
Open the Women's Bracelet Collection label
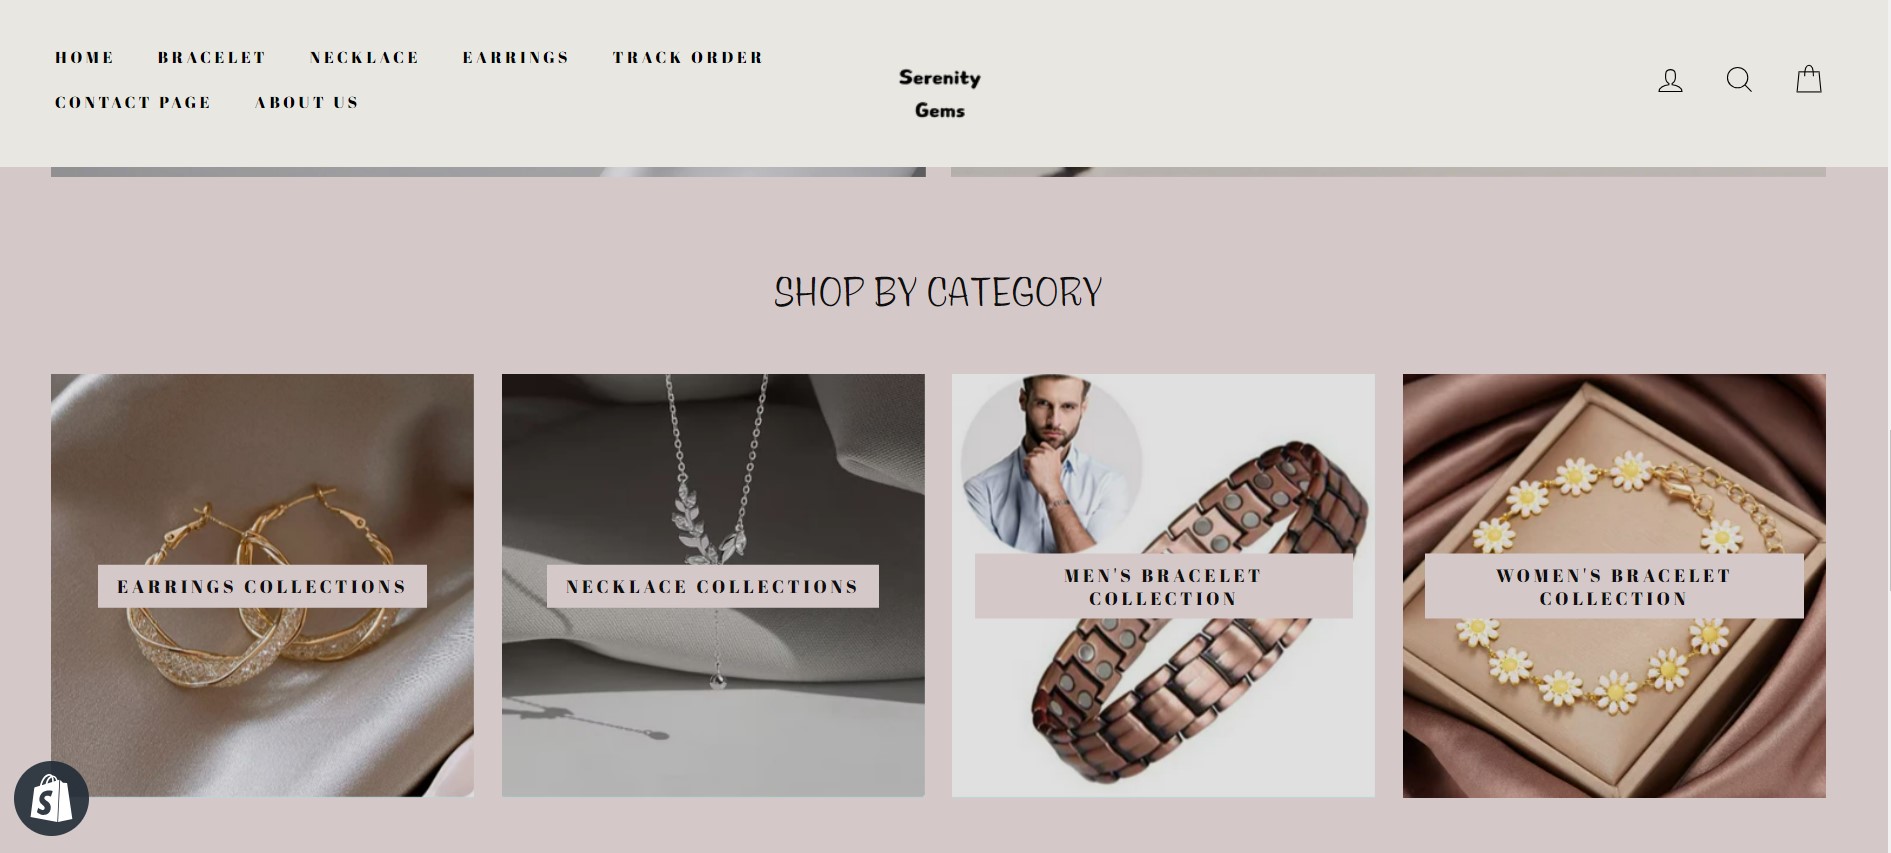(x=1614, y=586)
